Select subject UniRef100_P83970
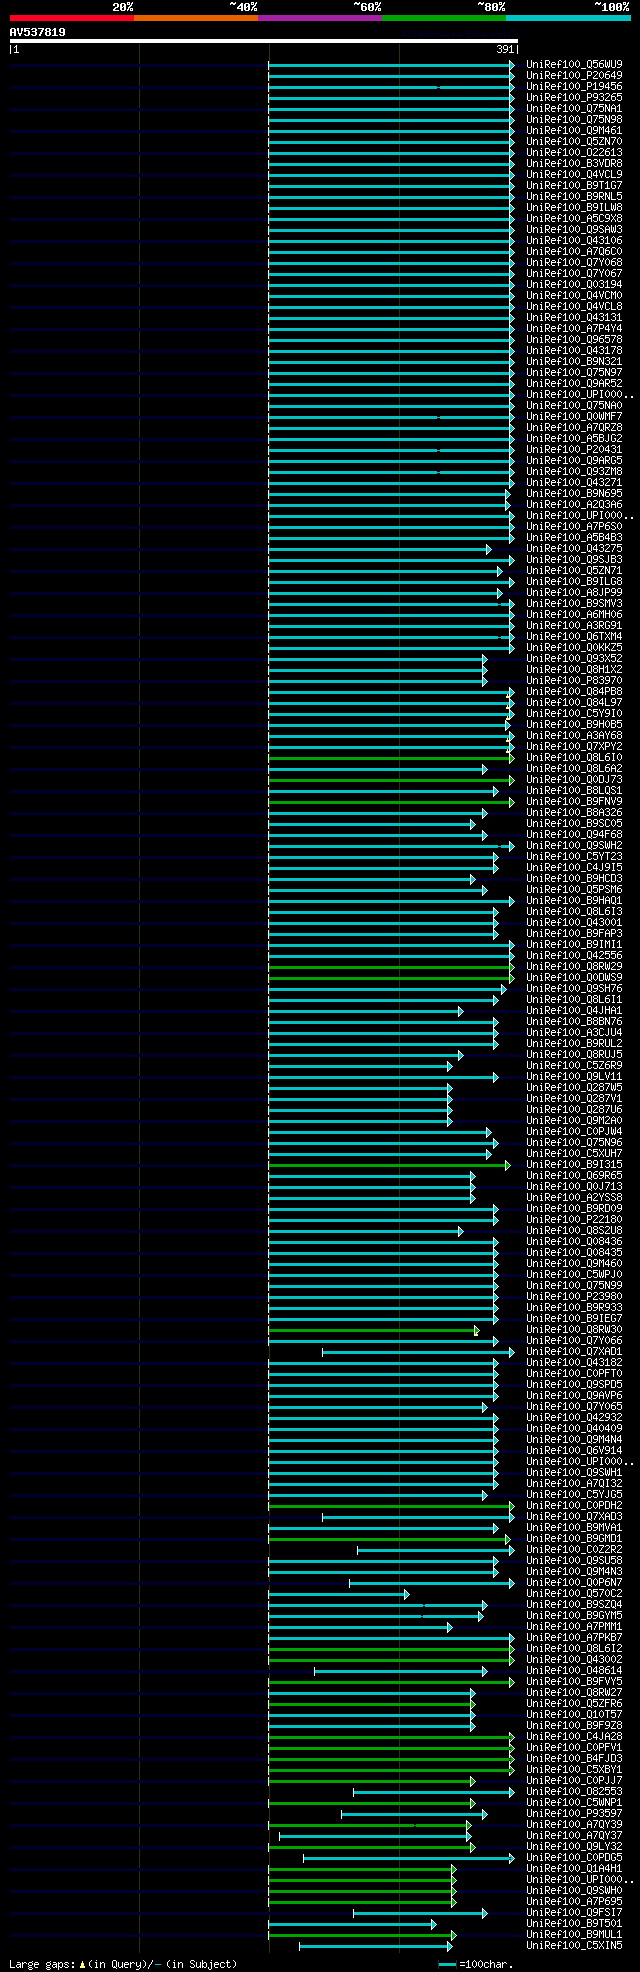The height and width of the screenshot is (1972, 640). pyautogui.click(x=574, y=680)
